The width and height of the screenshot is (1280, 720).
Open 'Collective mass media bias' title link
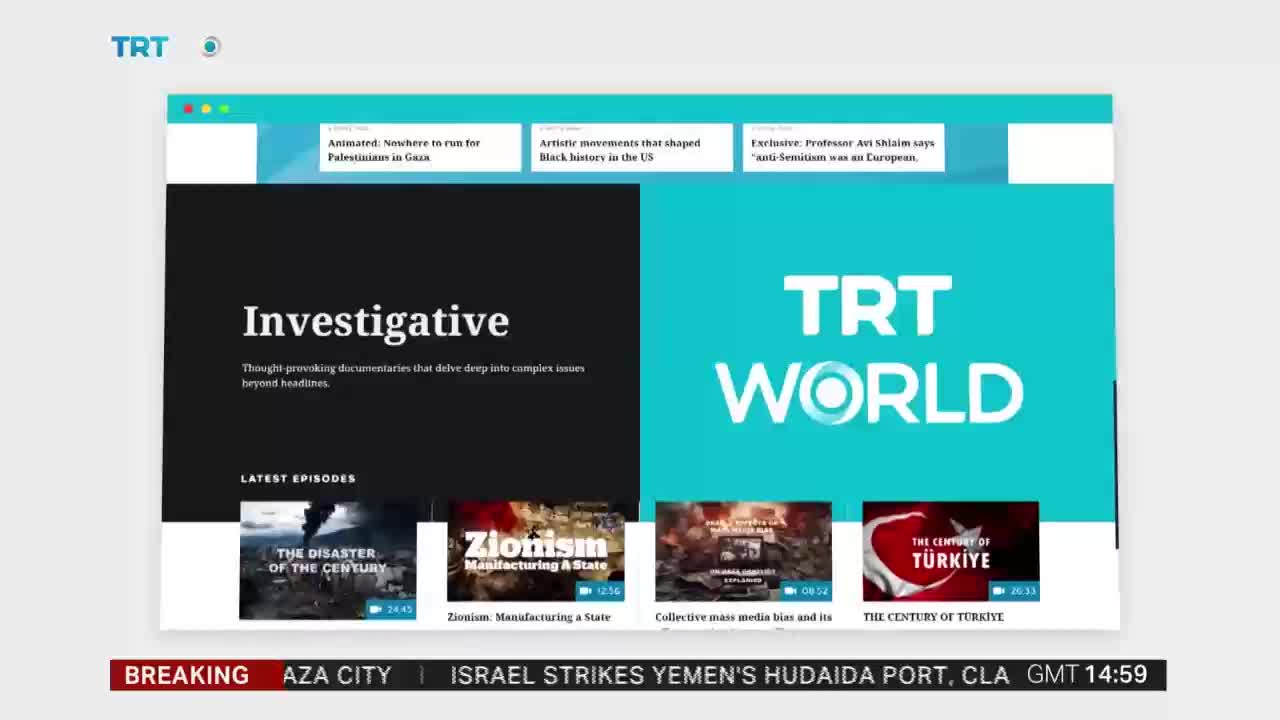point(743,617)
